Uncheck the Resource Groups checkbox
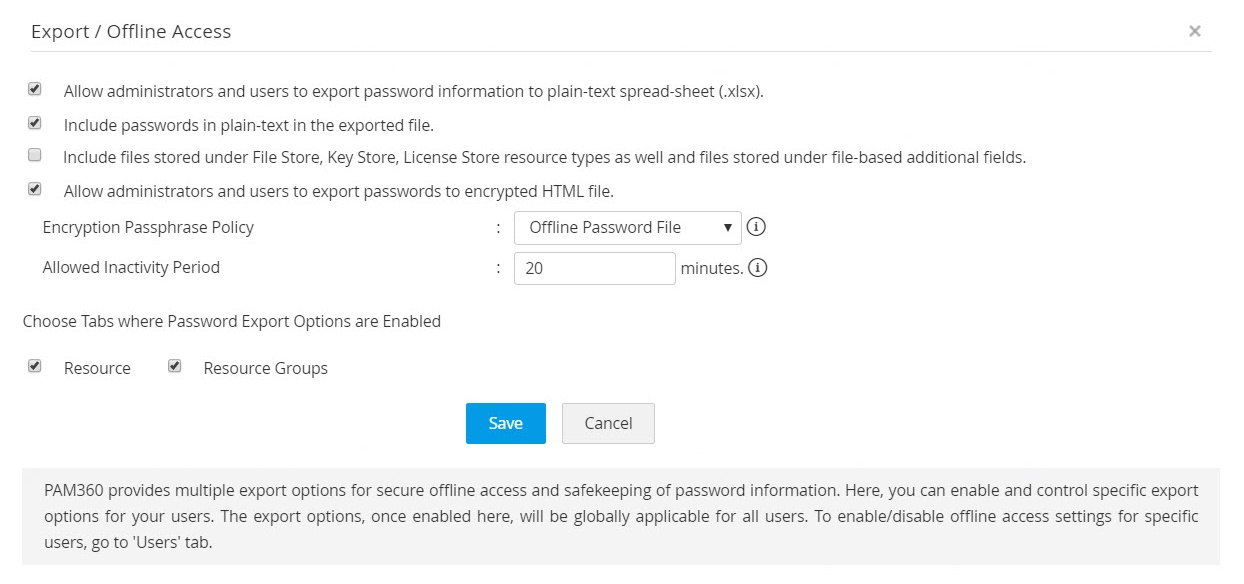 pyautogui.click(x=175, y=367)
